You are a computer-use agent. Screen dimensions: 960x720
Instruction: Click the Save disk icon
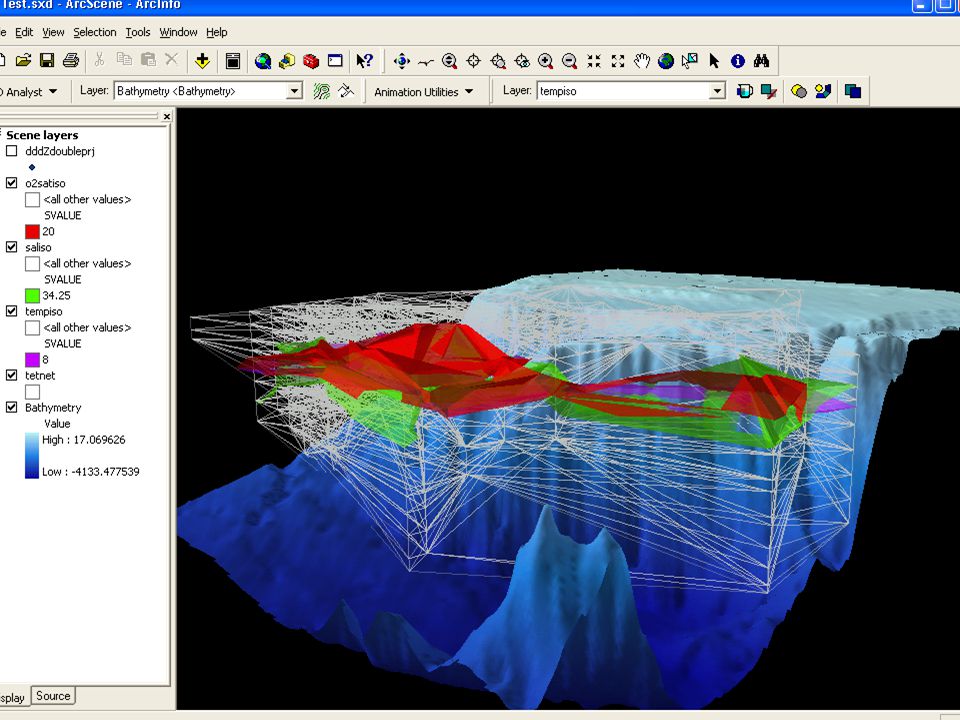[47, 60]
